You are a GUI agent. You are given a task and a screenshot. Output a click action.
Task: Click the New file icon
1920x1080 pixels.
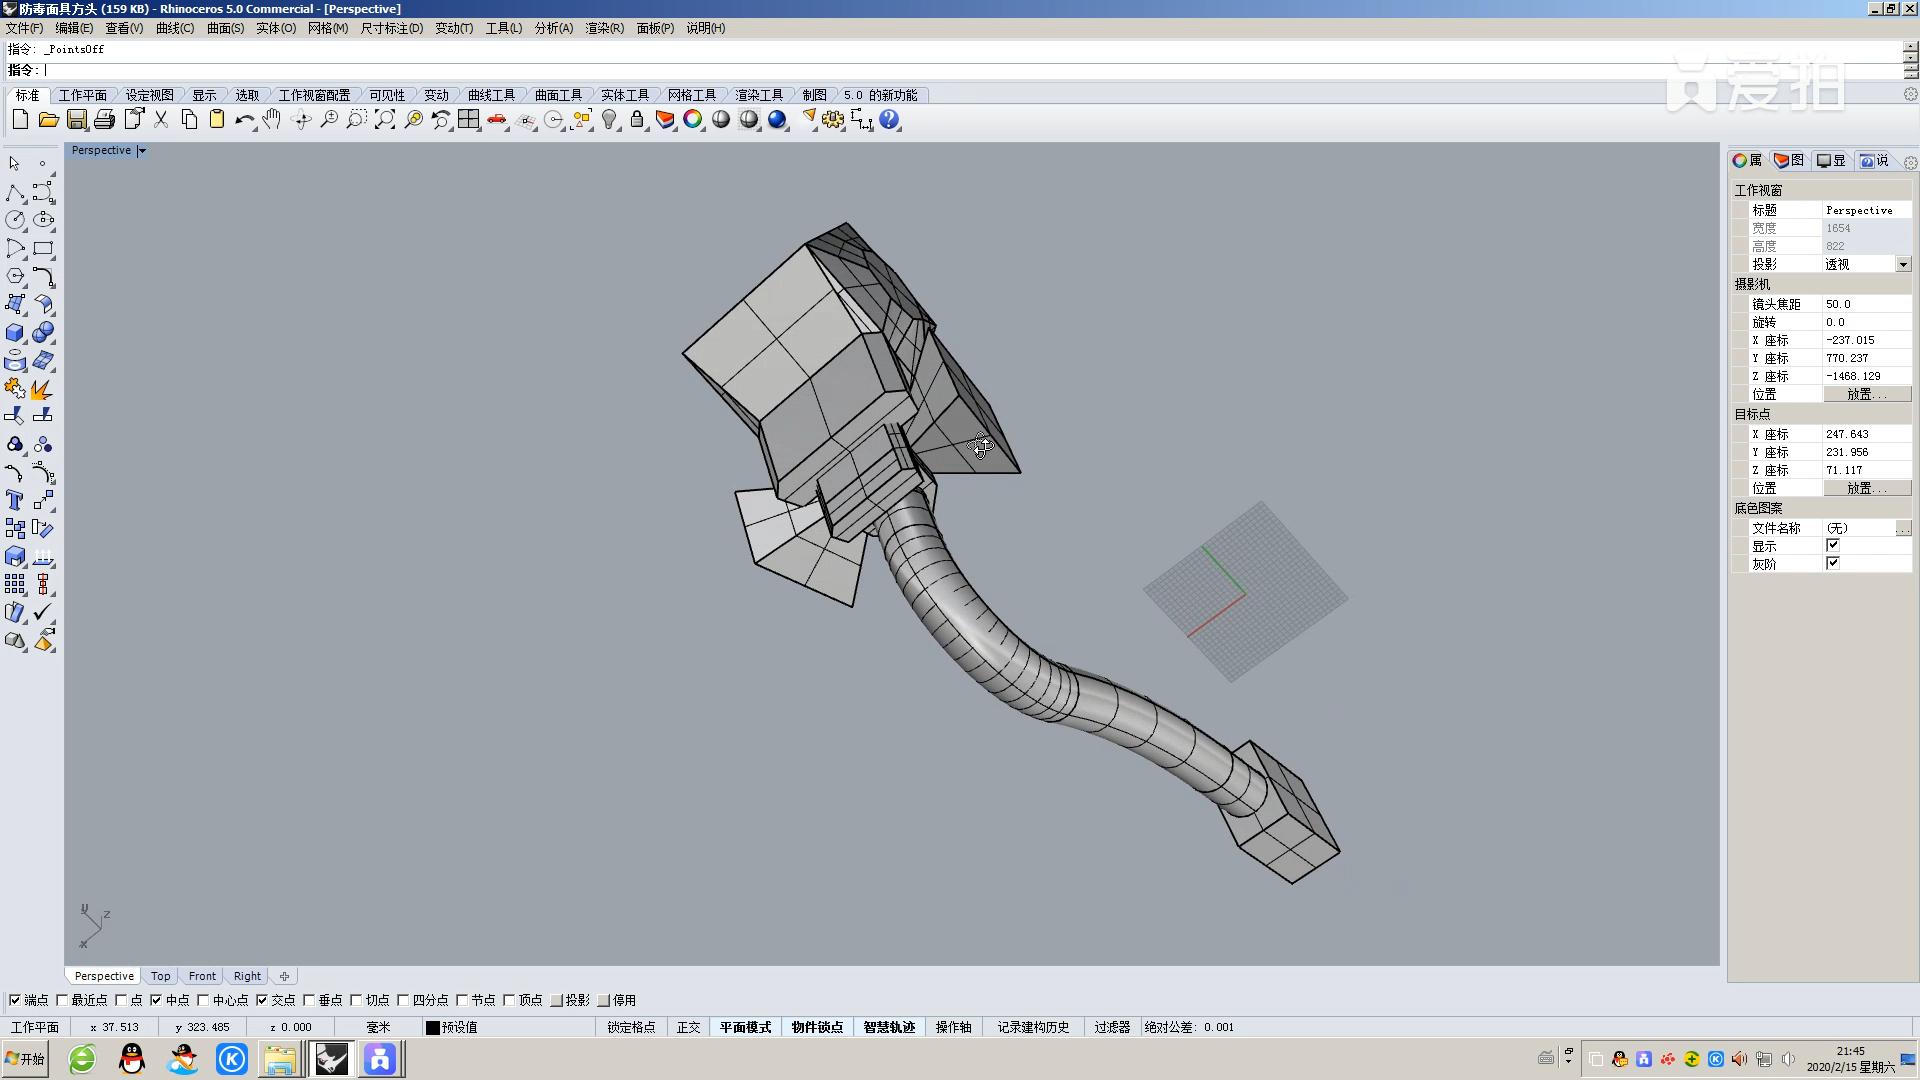(x=20, y=120)
